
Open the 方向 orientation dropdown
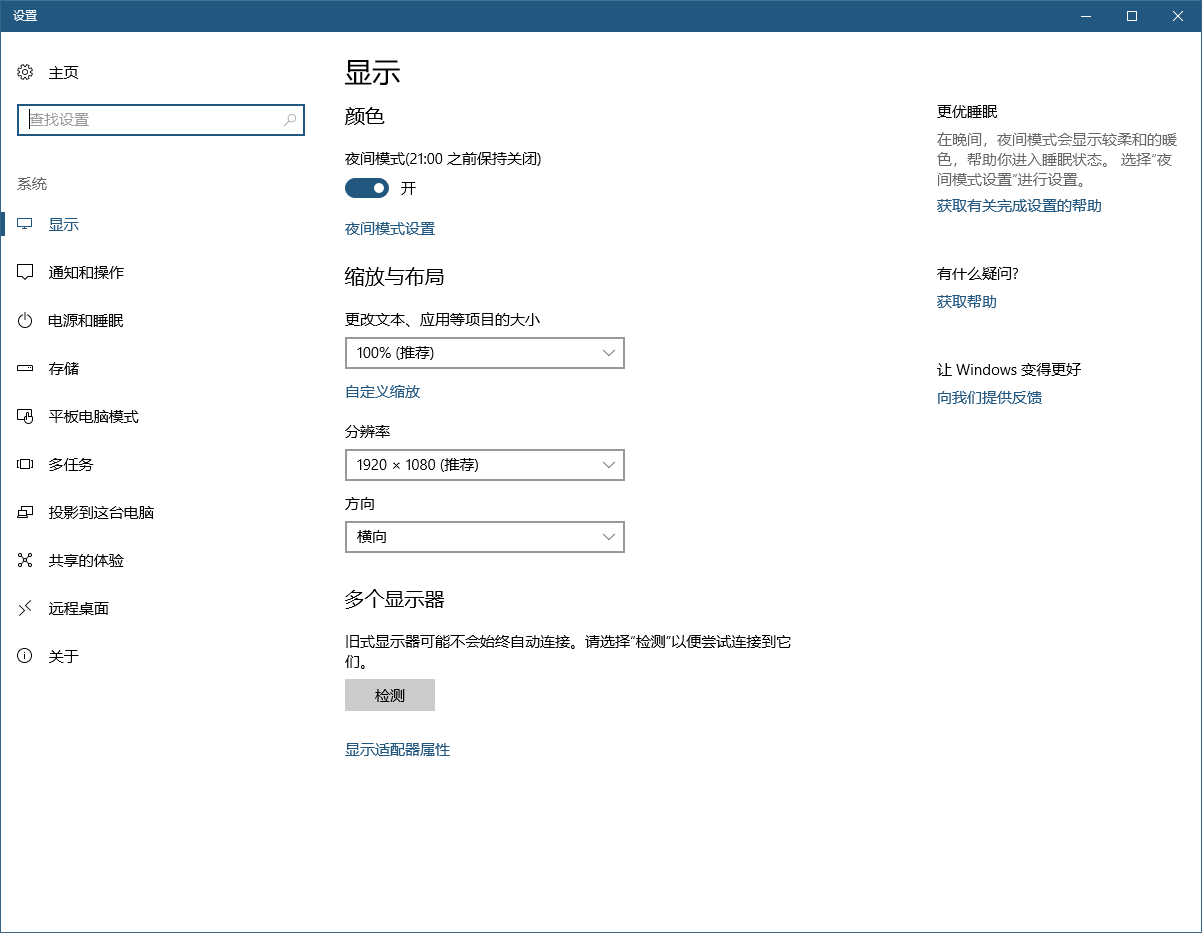(484, 537)
